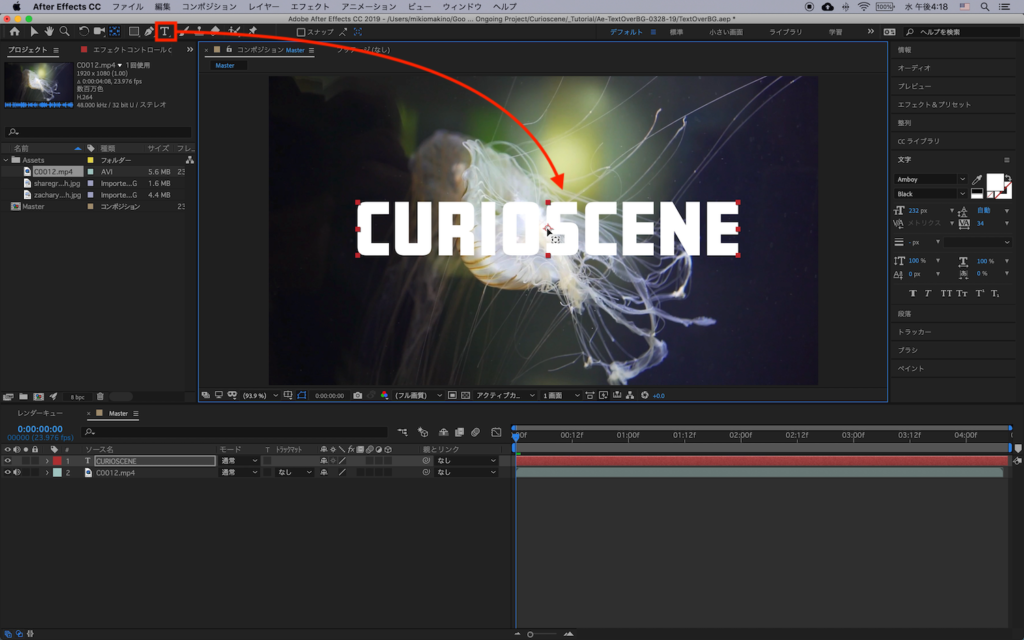The height and width of the screenshot is (640, 1024).
Task: Select the Horizontal Type tool
Action: pyautogui.click(x=165, y=31)
